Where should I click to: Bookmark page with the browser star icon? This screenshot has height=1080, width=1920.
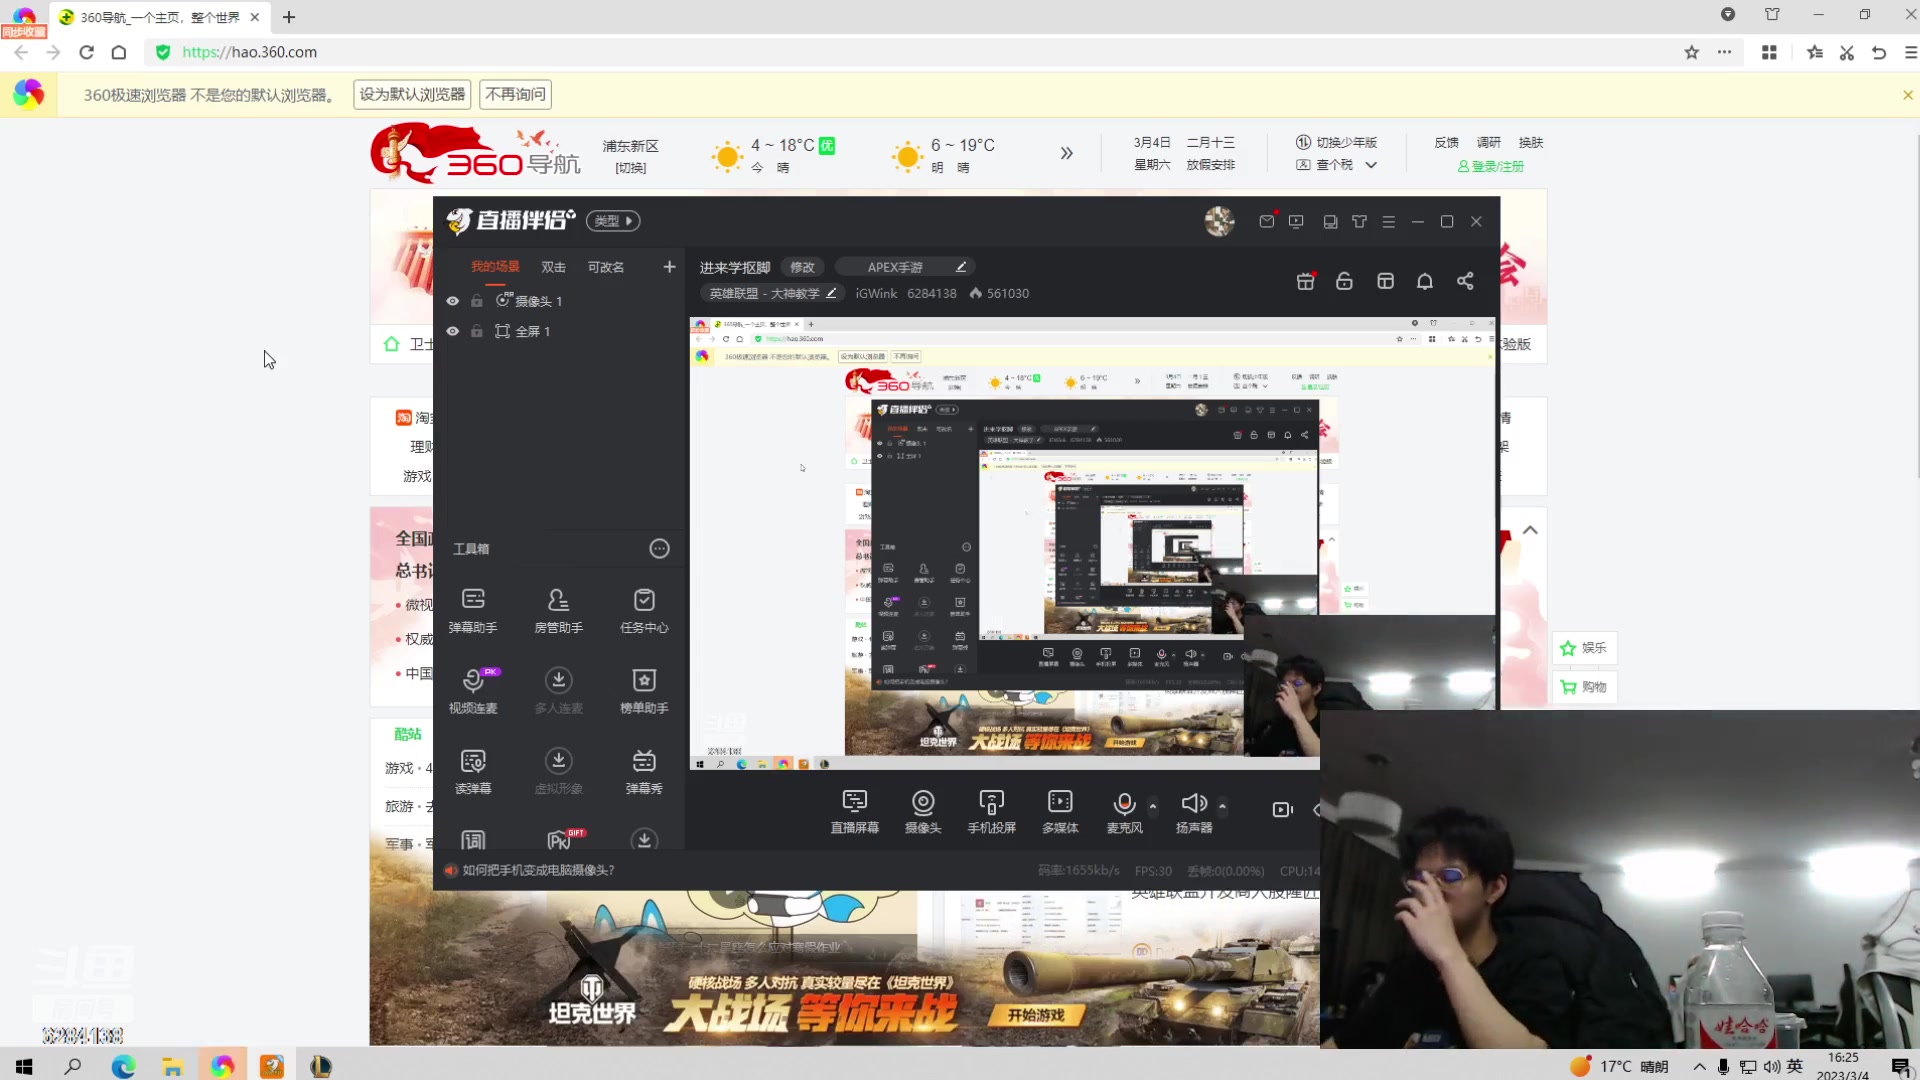(1691, 52)
